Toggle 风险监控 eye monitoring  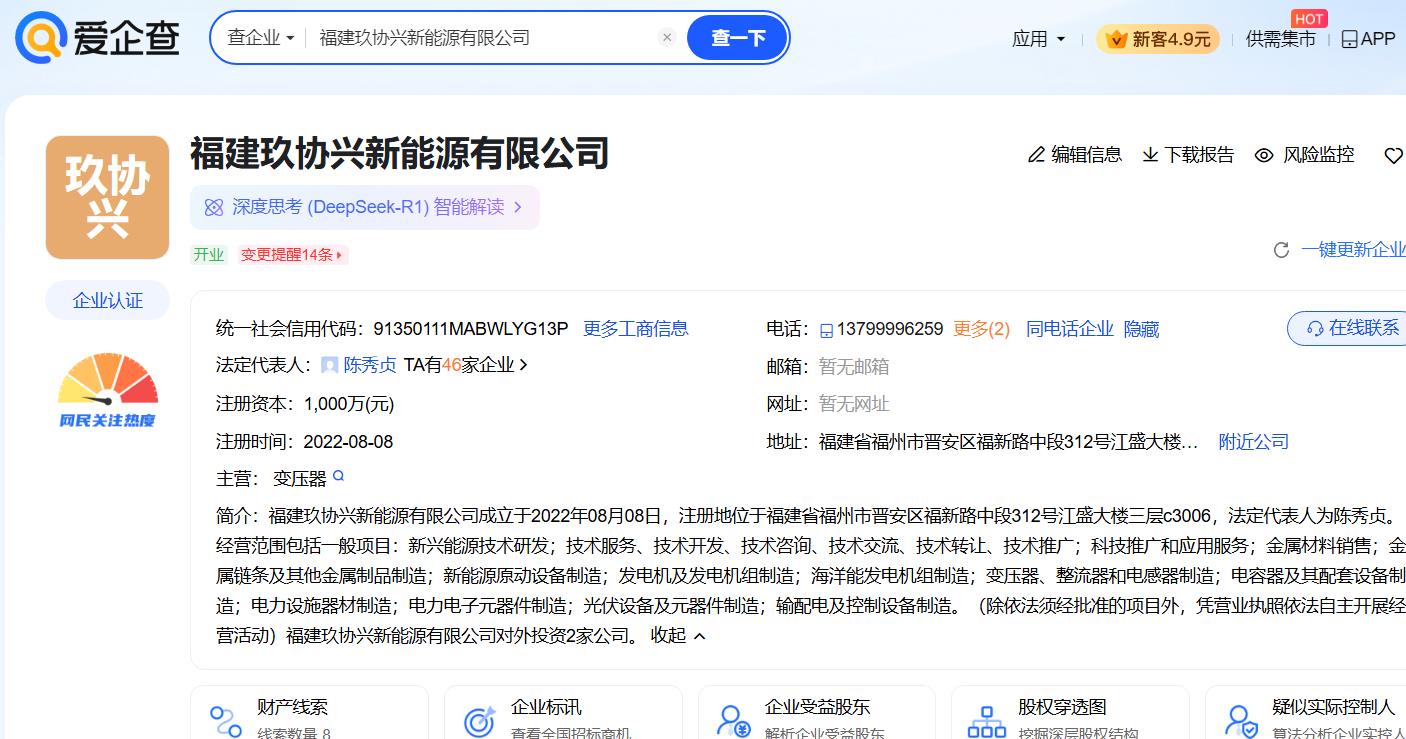pos(1264,155)
